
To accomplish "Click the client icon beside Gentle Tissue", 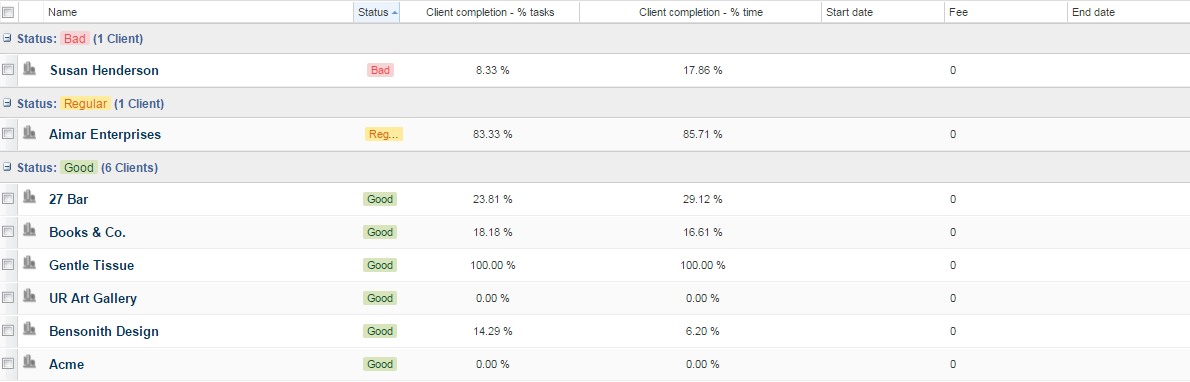I will pos(30,264).
